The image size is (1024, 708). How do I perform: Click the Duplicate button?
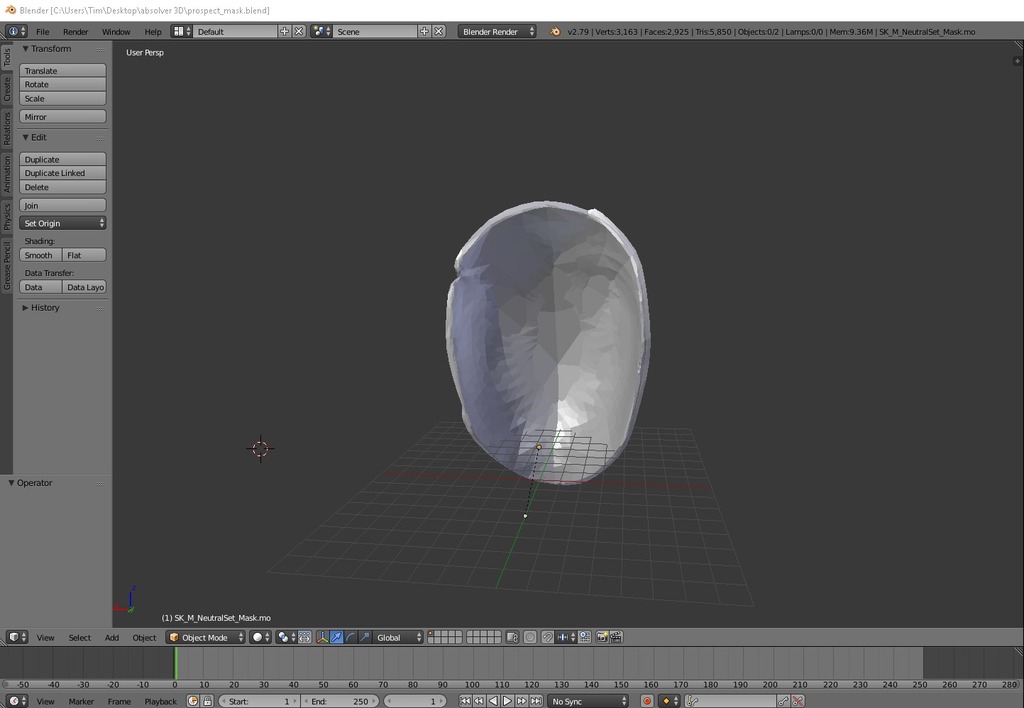point(63,159)
